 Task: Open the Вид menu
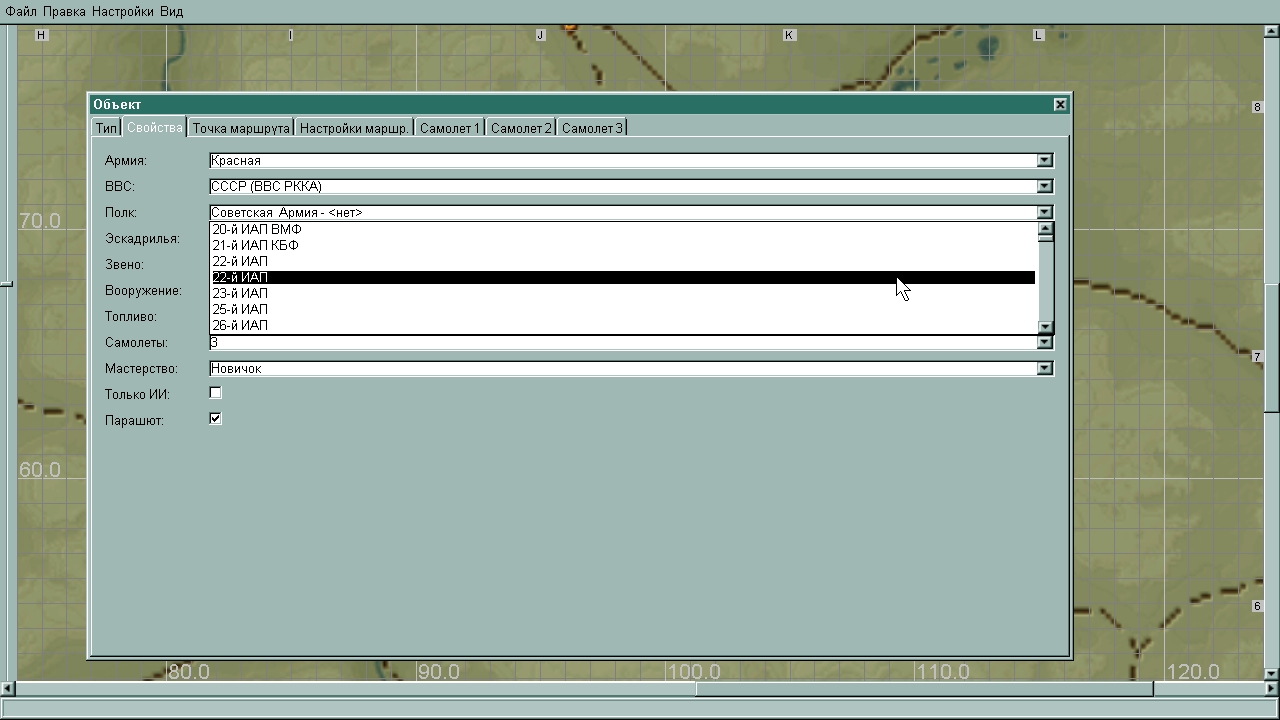171,11
